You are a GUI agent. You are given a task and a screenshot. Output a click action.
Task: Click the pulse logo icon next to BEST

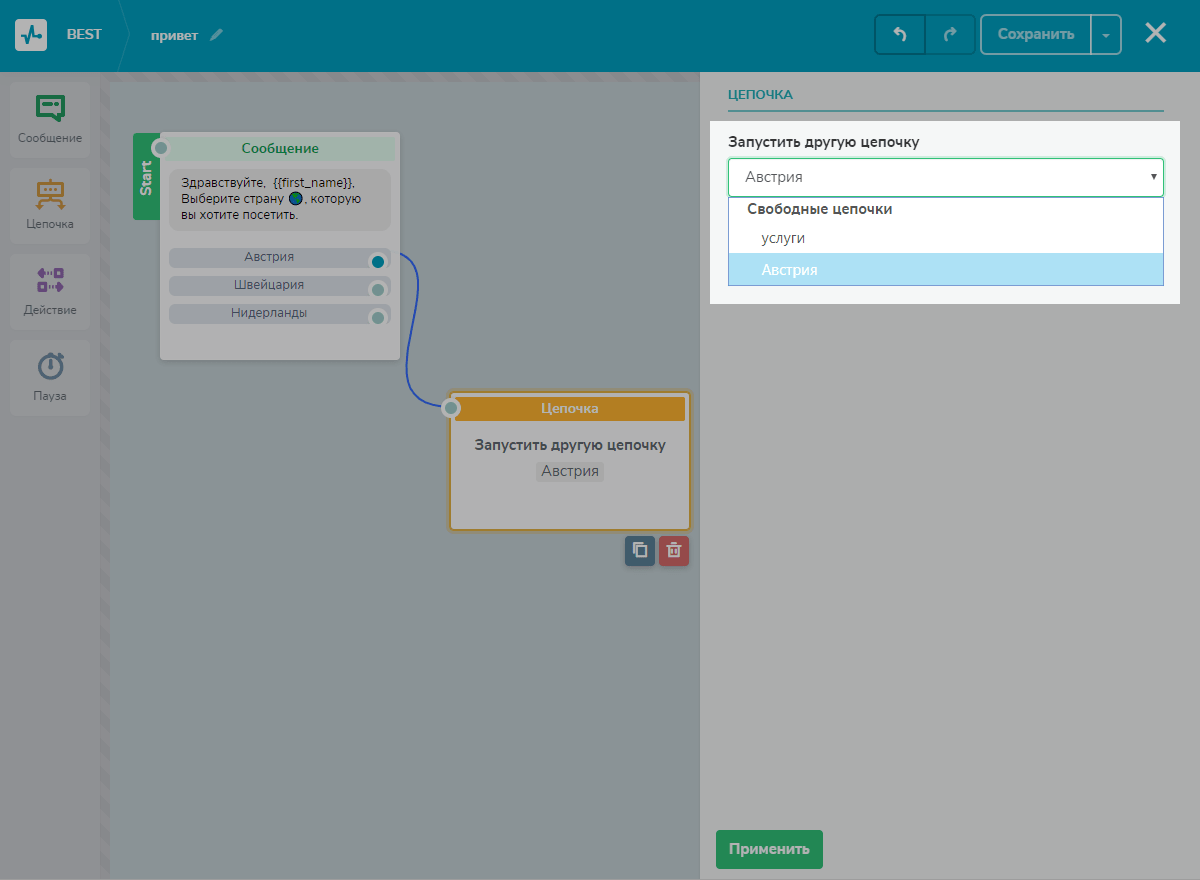[x=31, y=34]
